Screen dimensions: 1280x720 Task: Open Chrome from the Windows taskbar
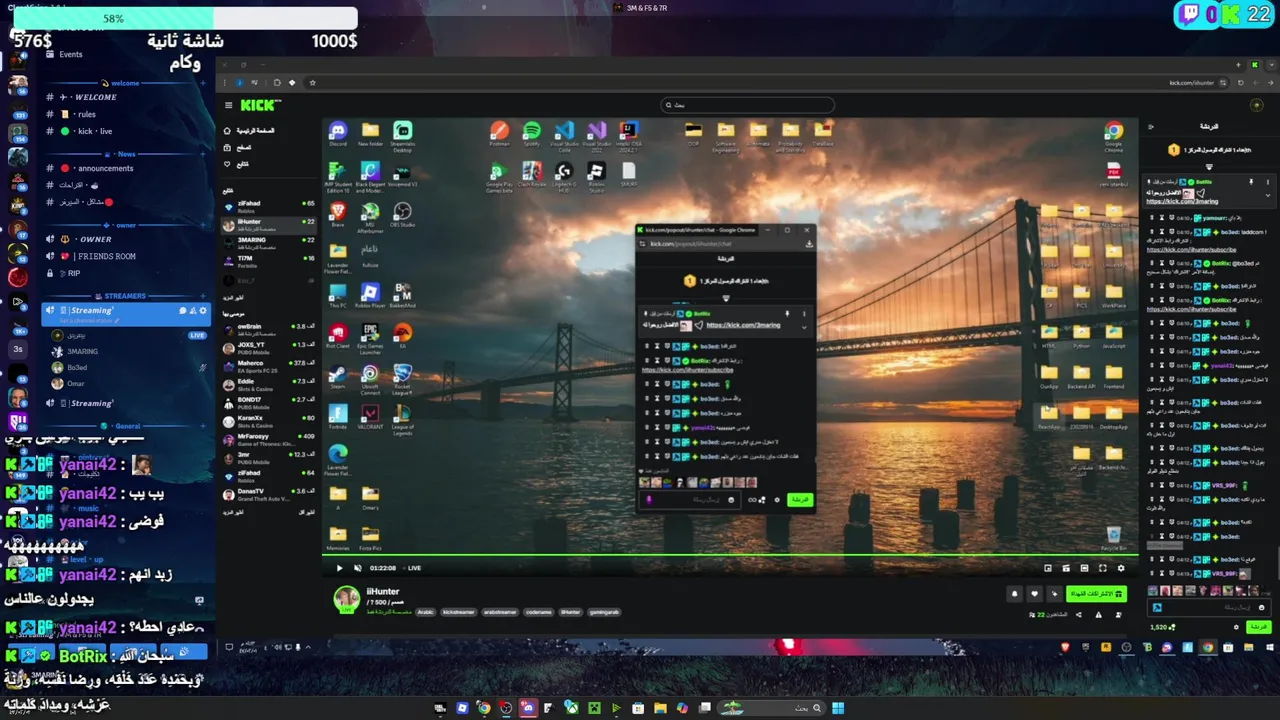click(483, 708)
